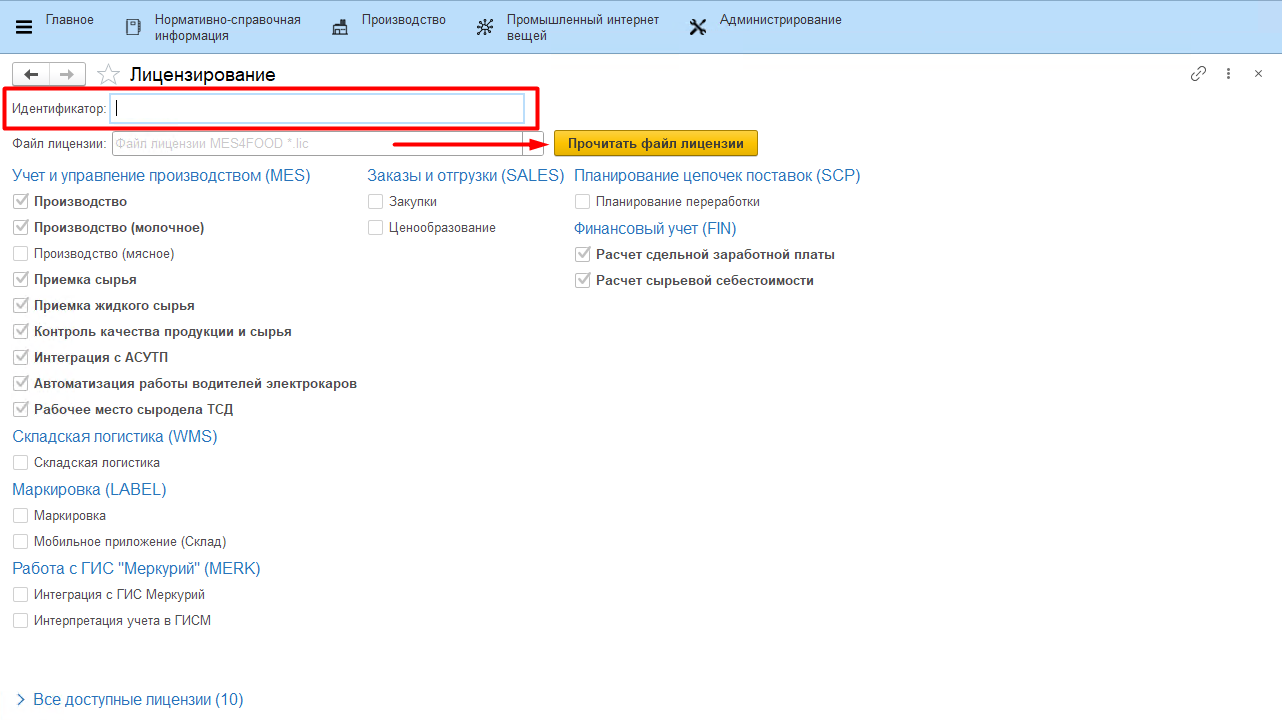The width and height of the screenshot is (1282, 720).
Task: Click the Администрирование tools icon
Action: (698, 27)
